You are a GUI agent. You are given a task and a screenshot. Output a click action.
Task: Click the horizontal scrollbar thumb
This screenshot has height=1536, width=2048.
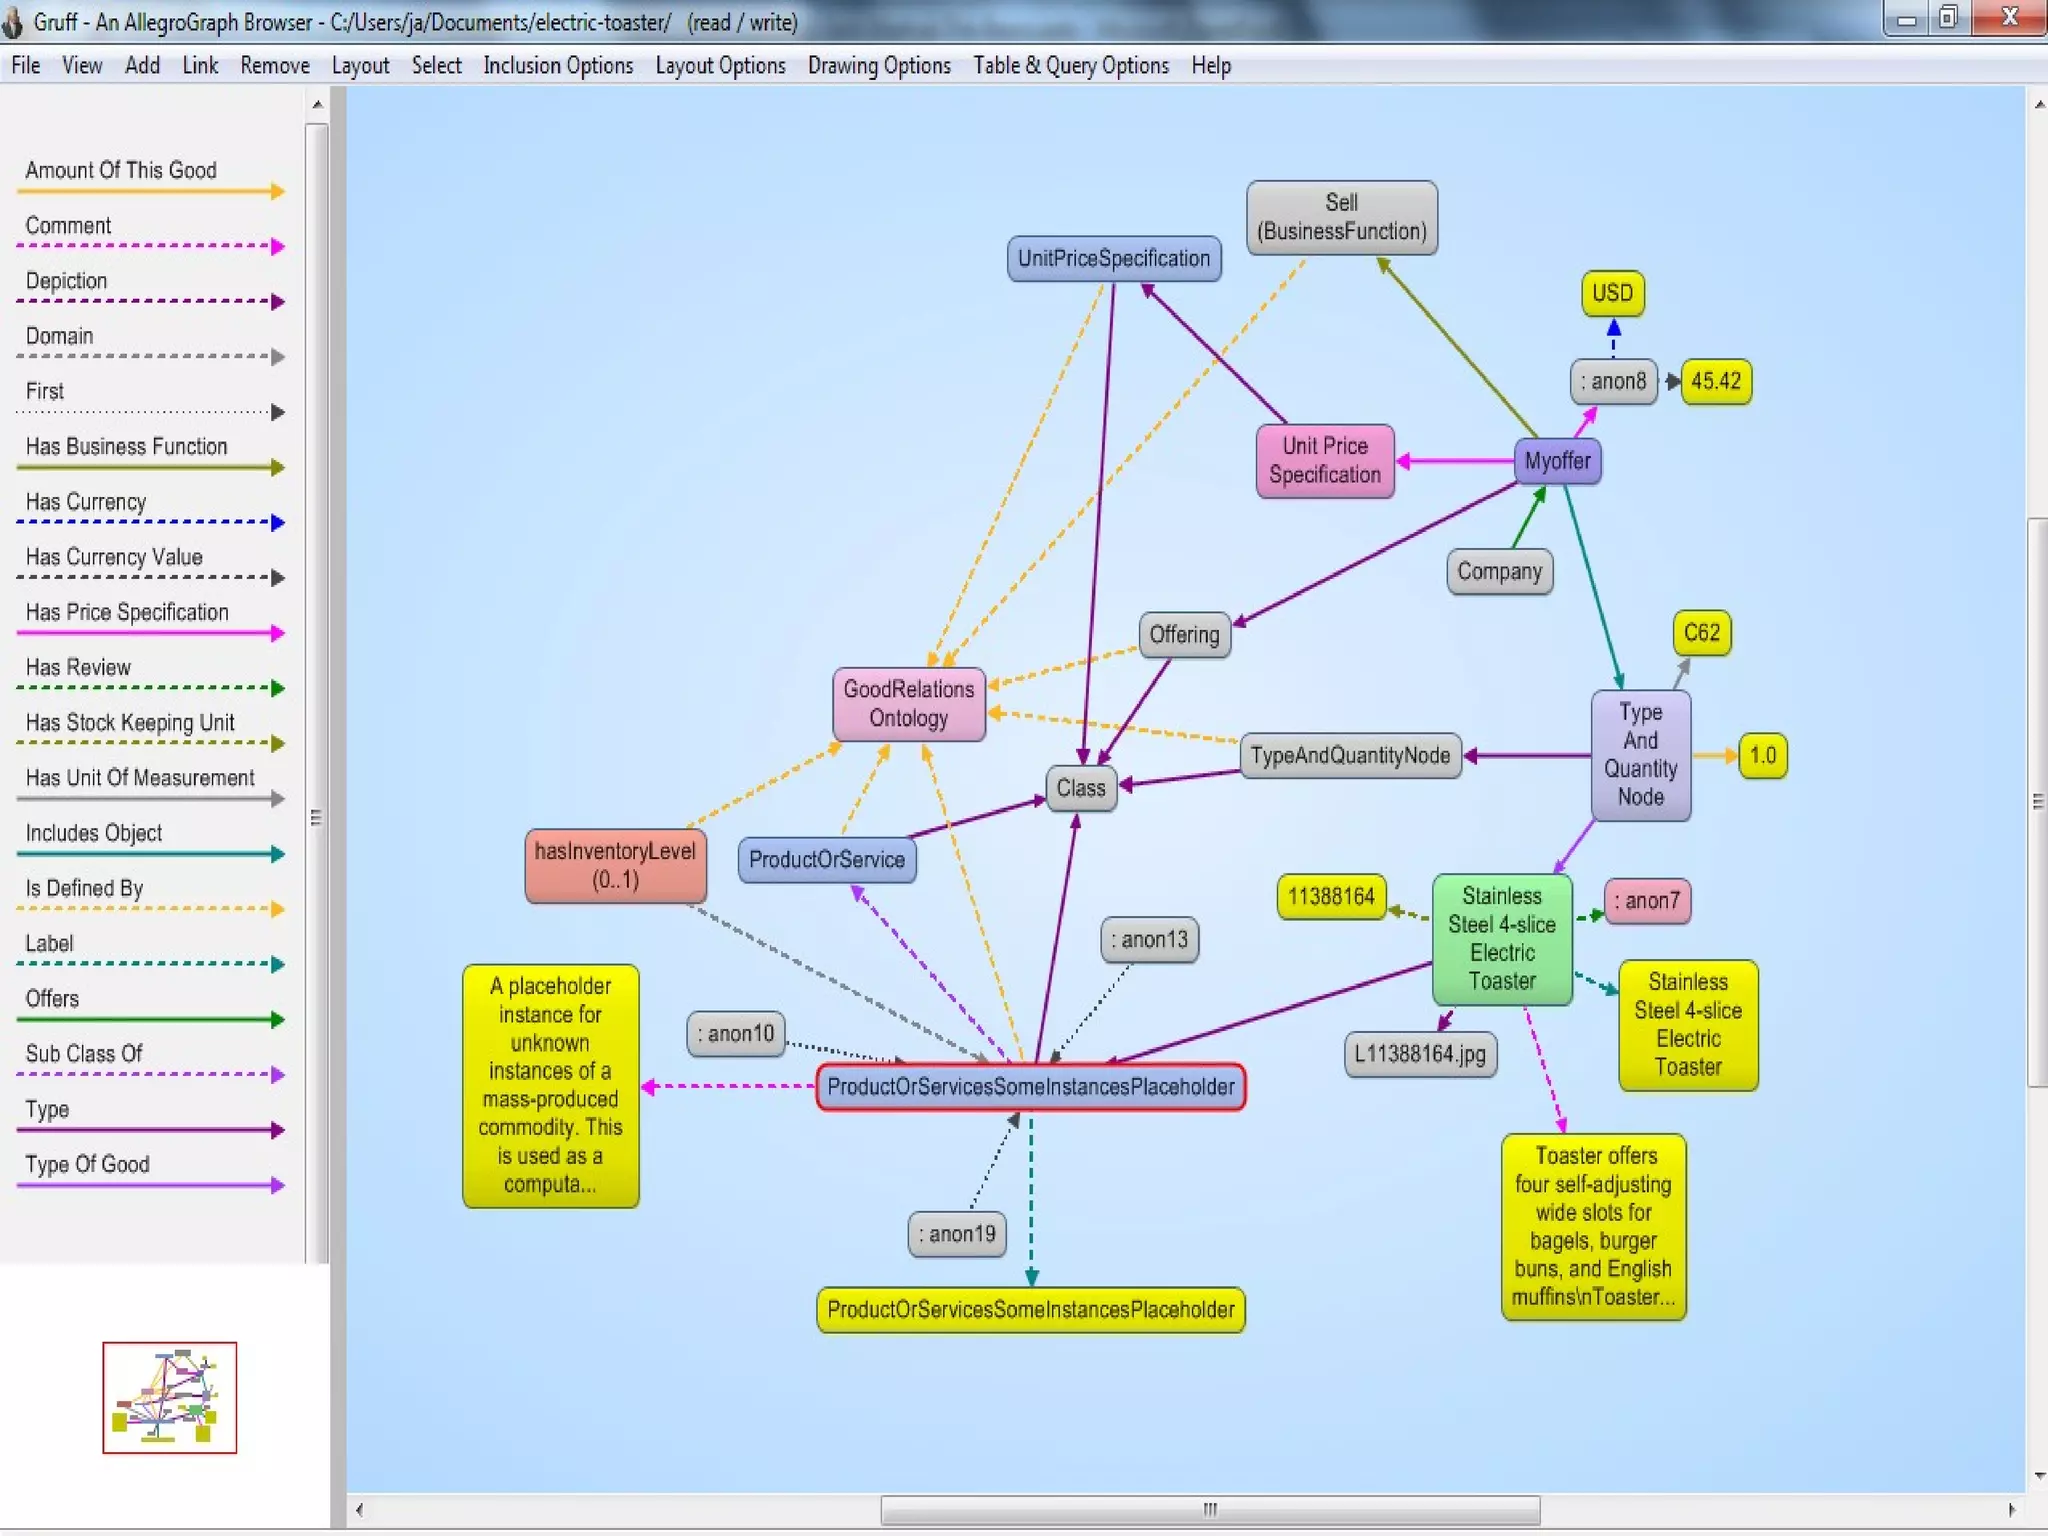[1209, 1510]
